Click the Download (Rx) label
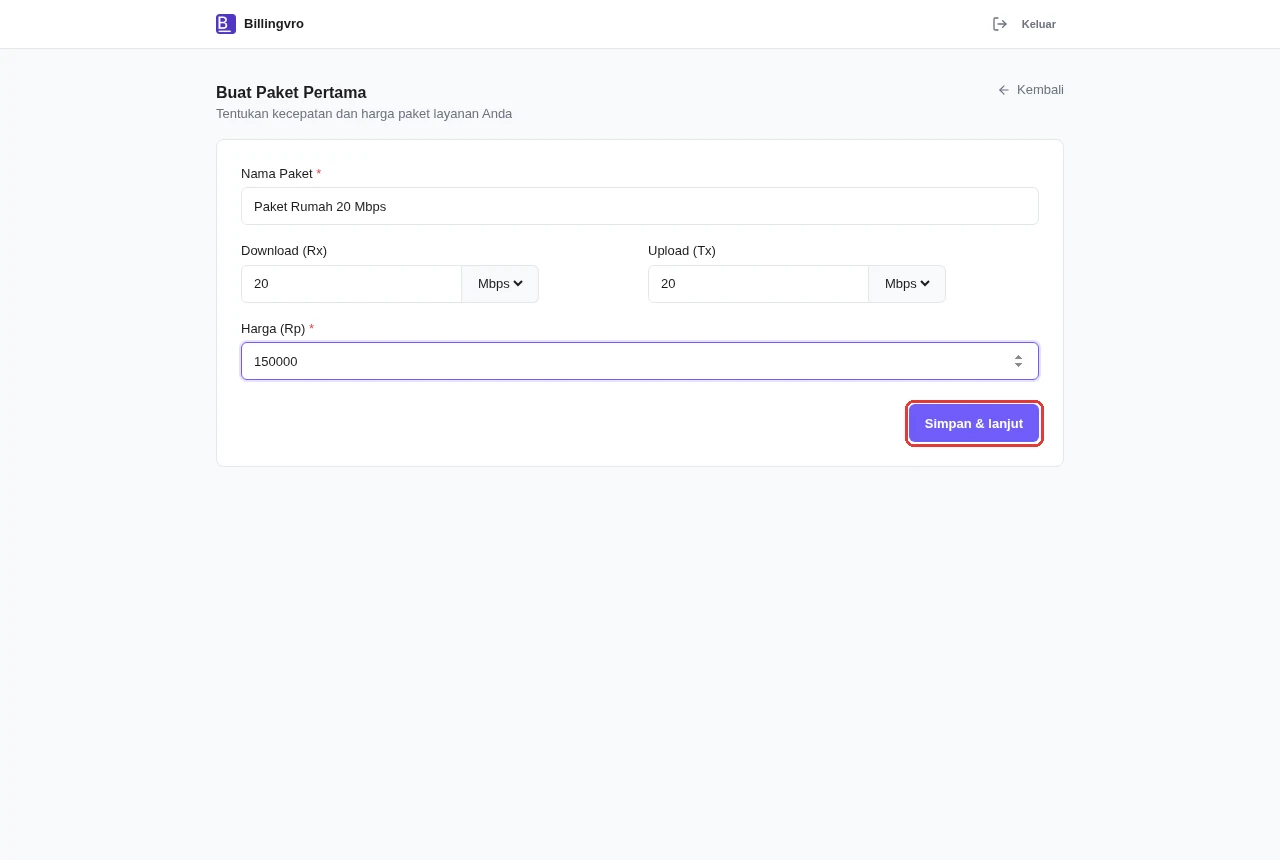 coord(284,251)
